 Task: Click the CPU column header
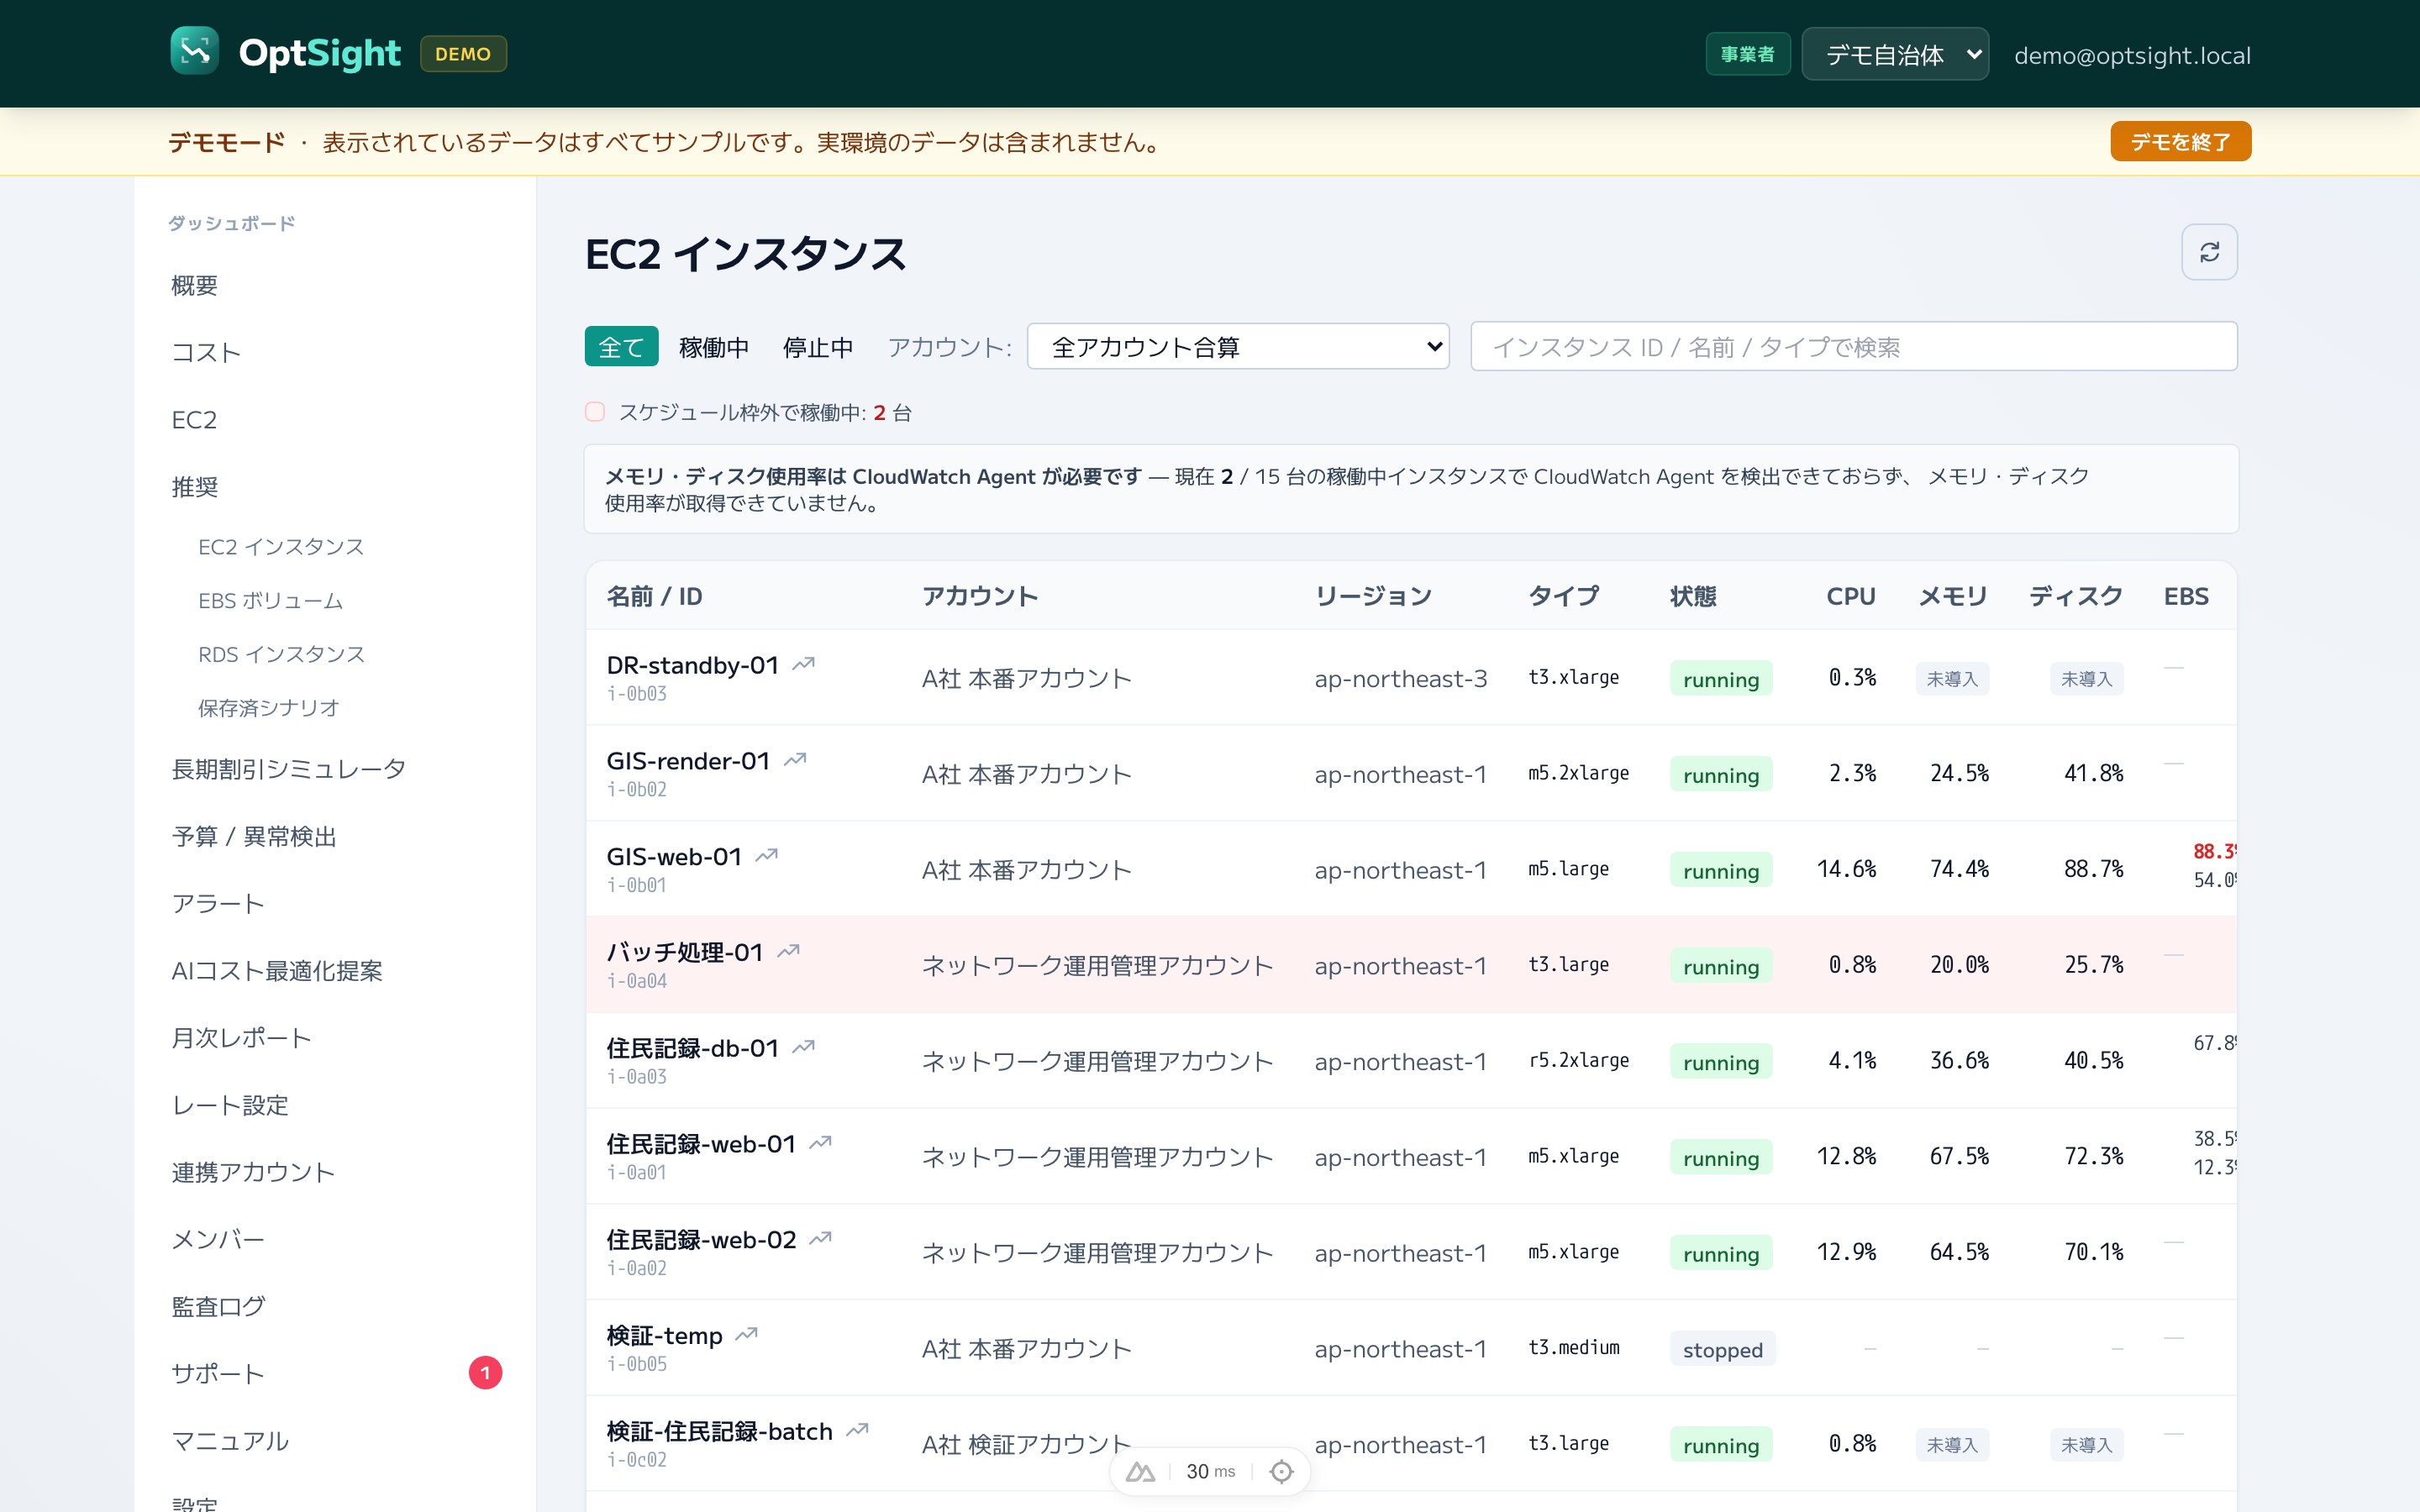click(1850, 596)
